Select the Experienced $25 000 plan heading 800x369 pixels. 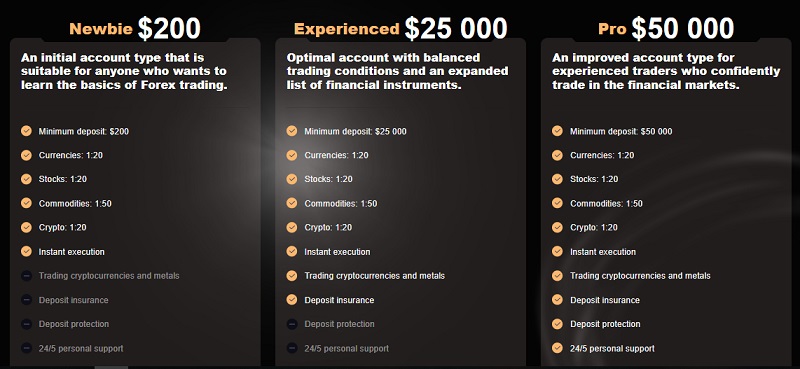tap(401, 29)
